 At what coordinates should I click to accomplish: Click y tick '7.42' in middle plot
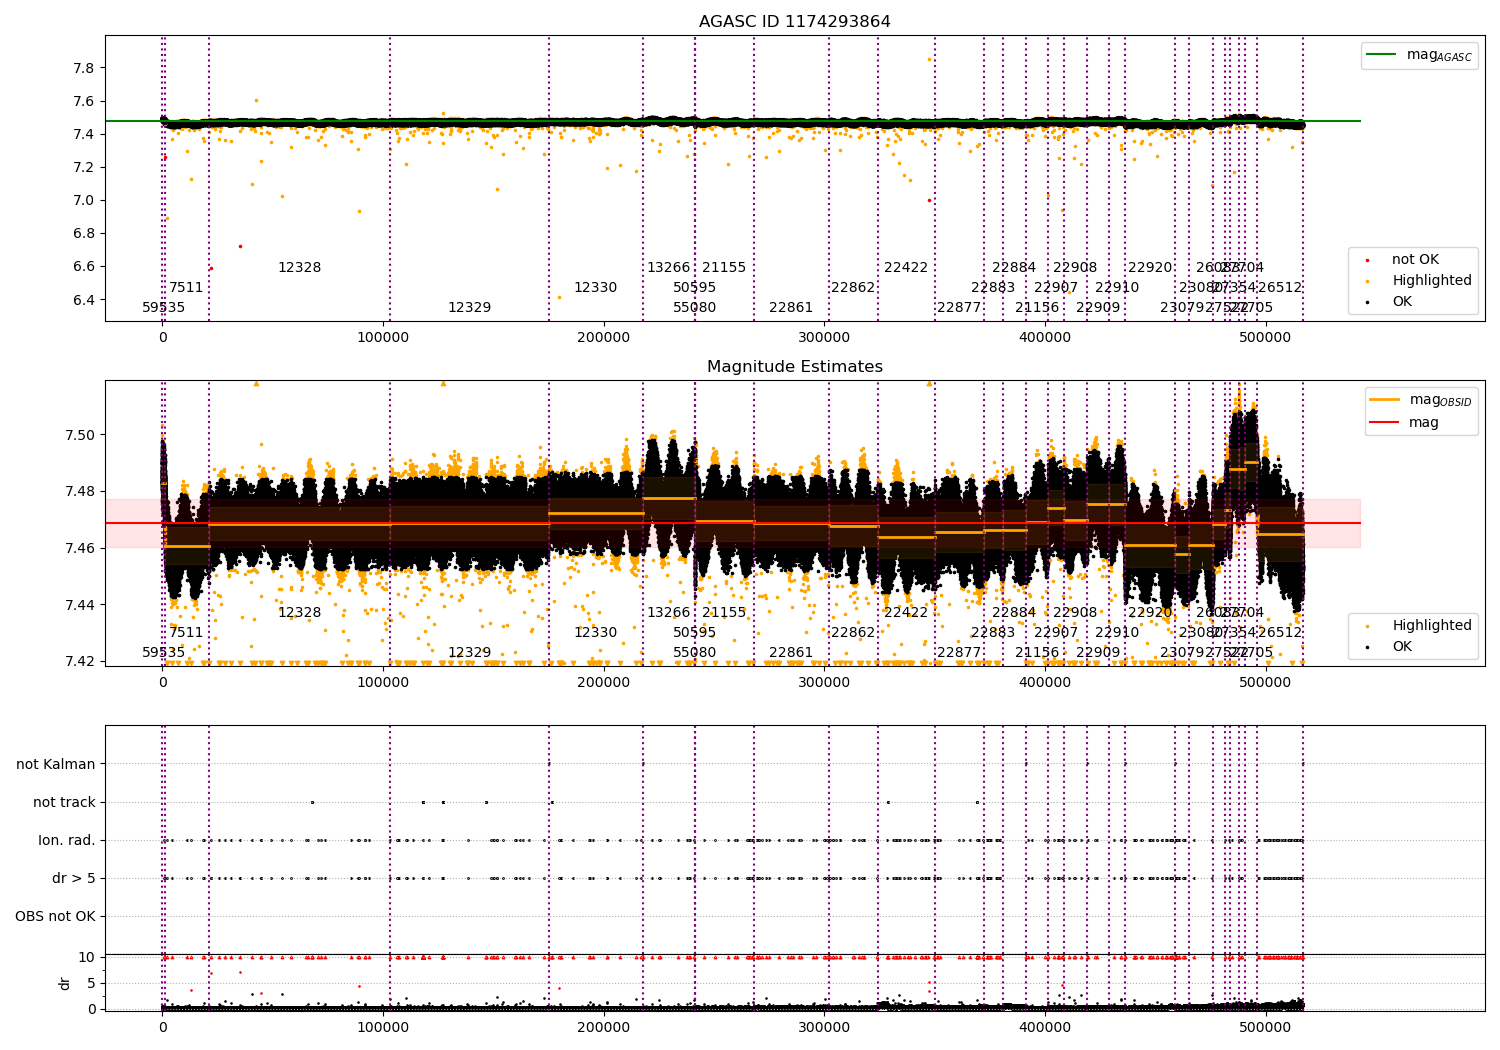[80, 662]
